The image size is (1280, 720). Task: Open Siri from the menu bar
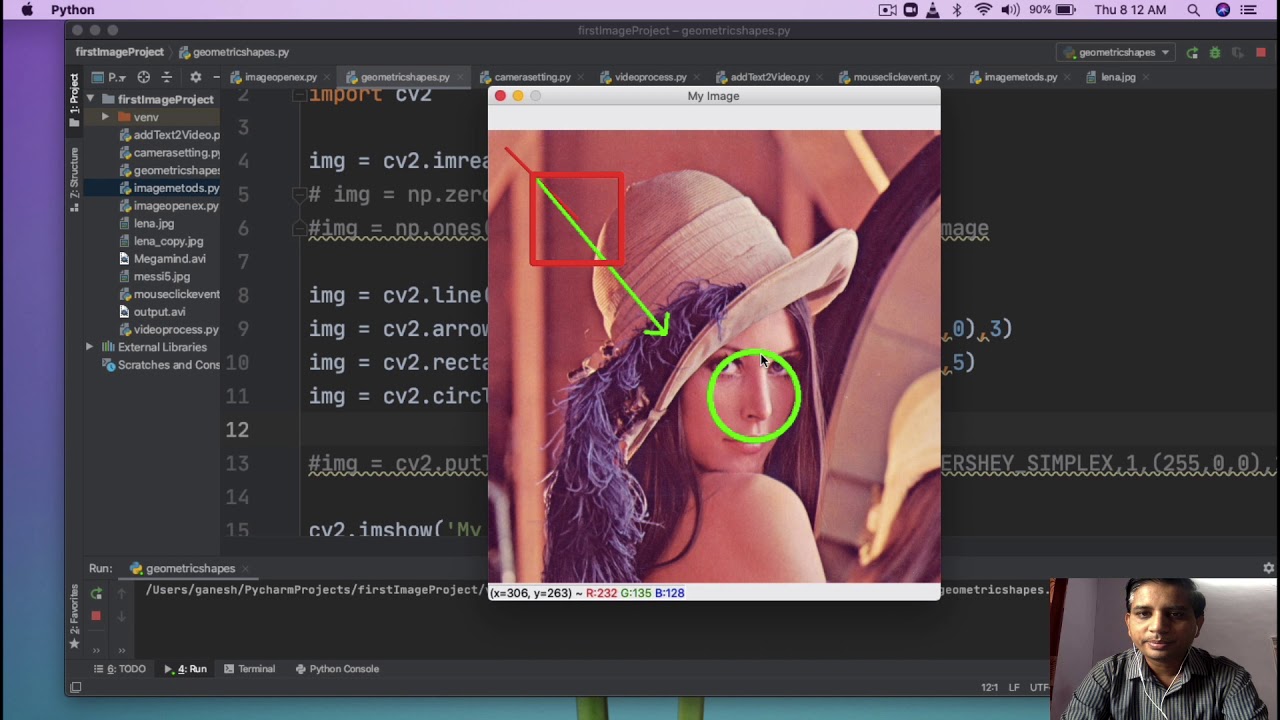point(1222,10)
